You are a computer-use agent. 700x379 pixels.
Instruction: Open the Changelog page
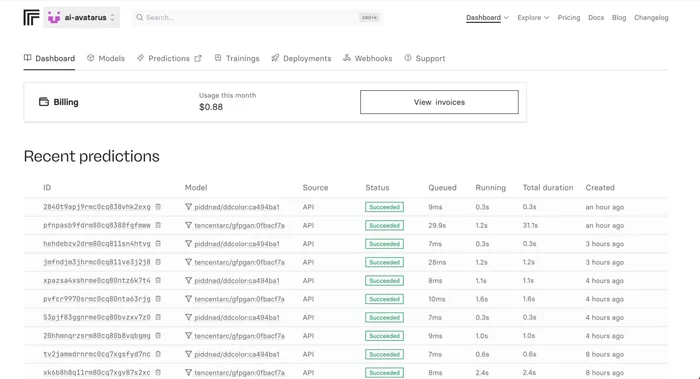click(651, 17)
